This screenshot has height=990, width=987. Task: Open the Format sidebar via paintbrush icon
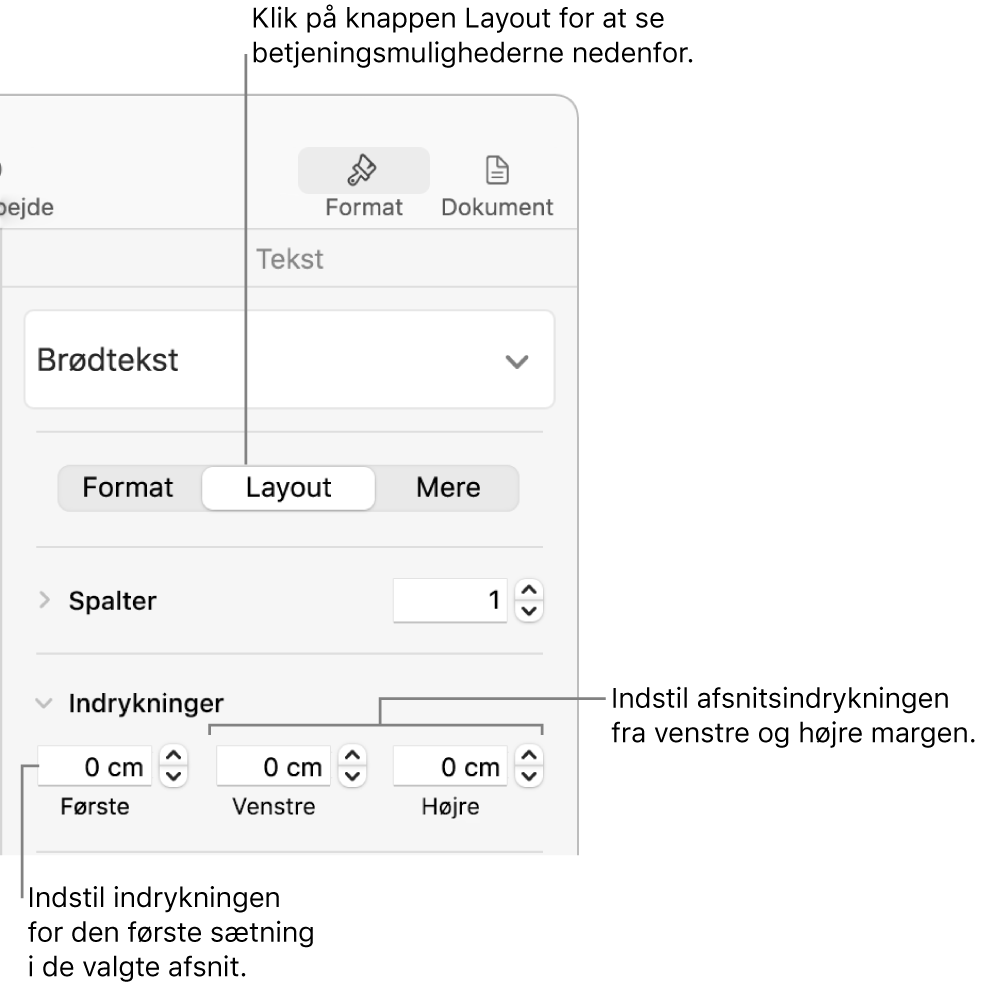tap(363, 170)
